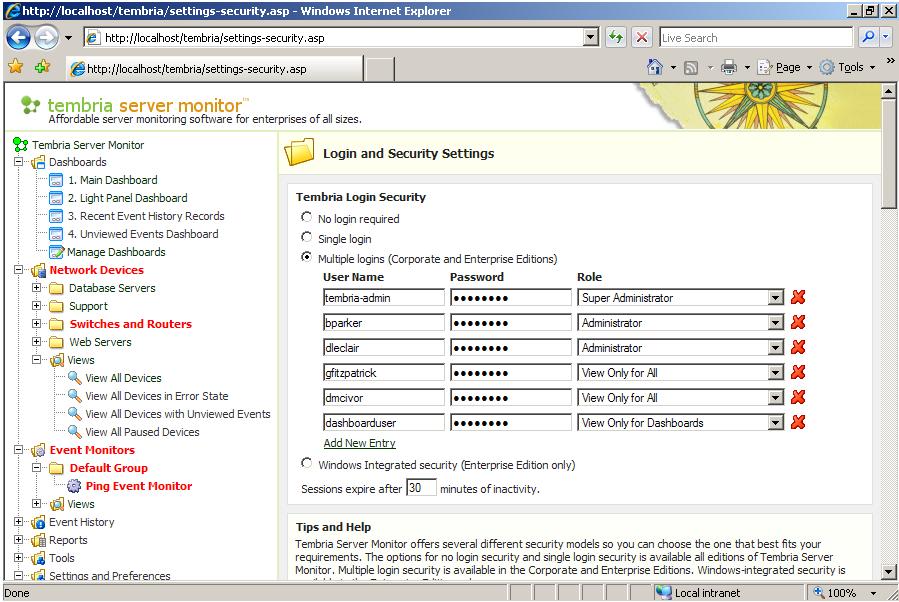The width and height of the screenshot is (899, 602).
Task: Collapse the Network Devices tree node
Action: [18, 269]
